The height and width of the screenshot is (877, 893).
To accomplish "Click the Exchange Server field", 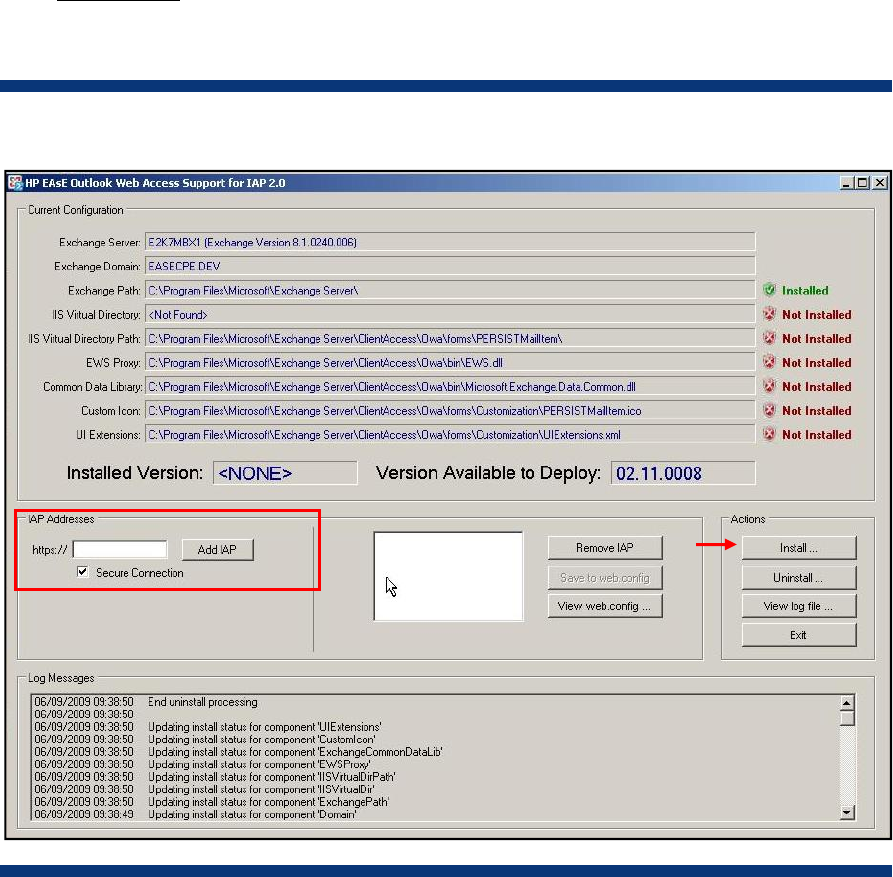I will (450, 242).
